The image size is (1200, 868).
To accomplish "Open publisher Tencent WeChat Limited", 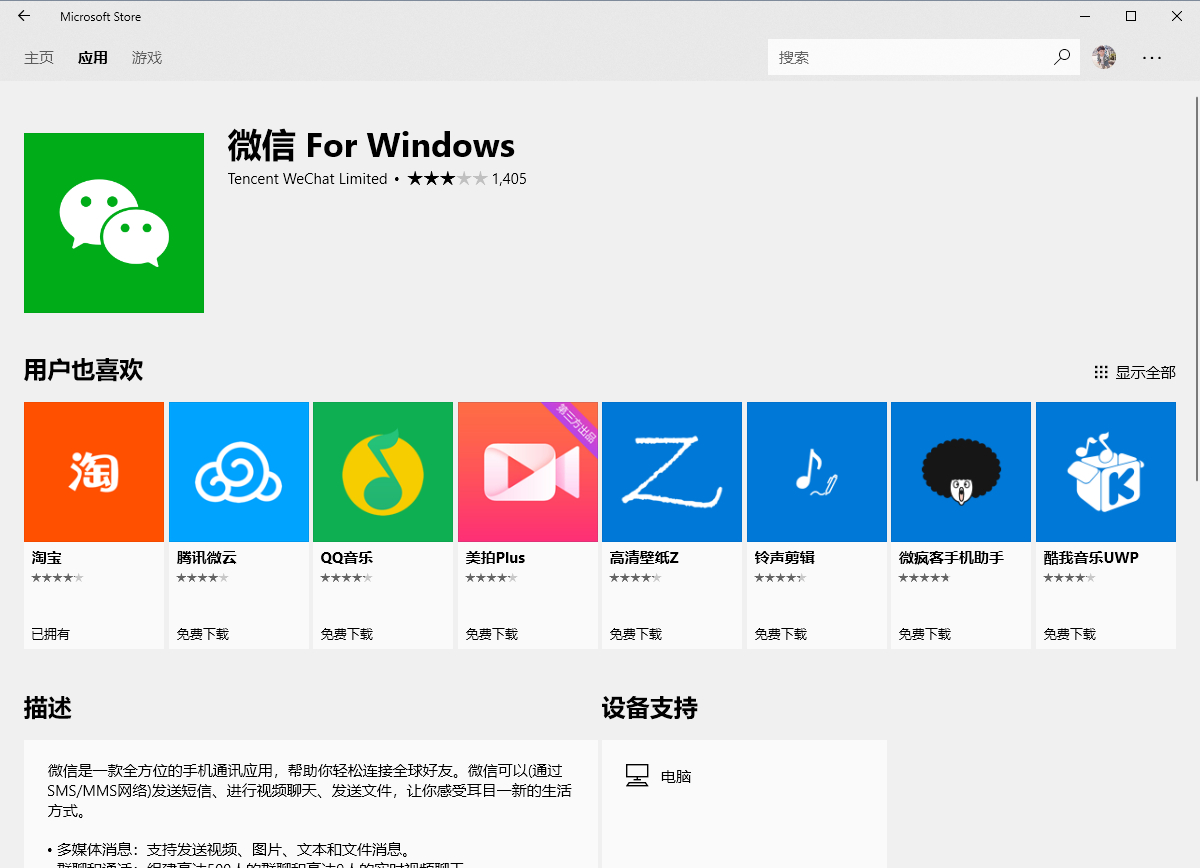I will (x=307, y=179).
